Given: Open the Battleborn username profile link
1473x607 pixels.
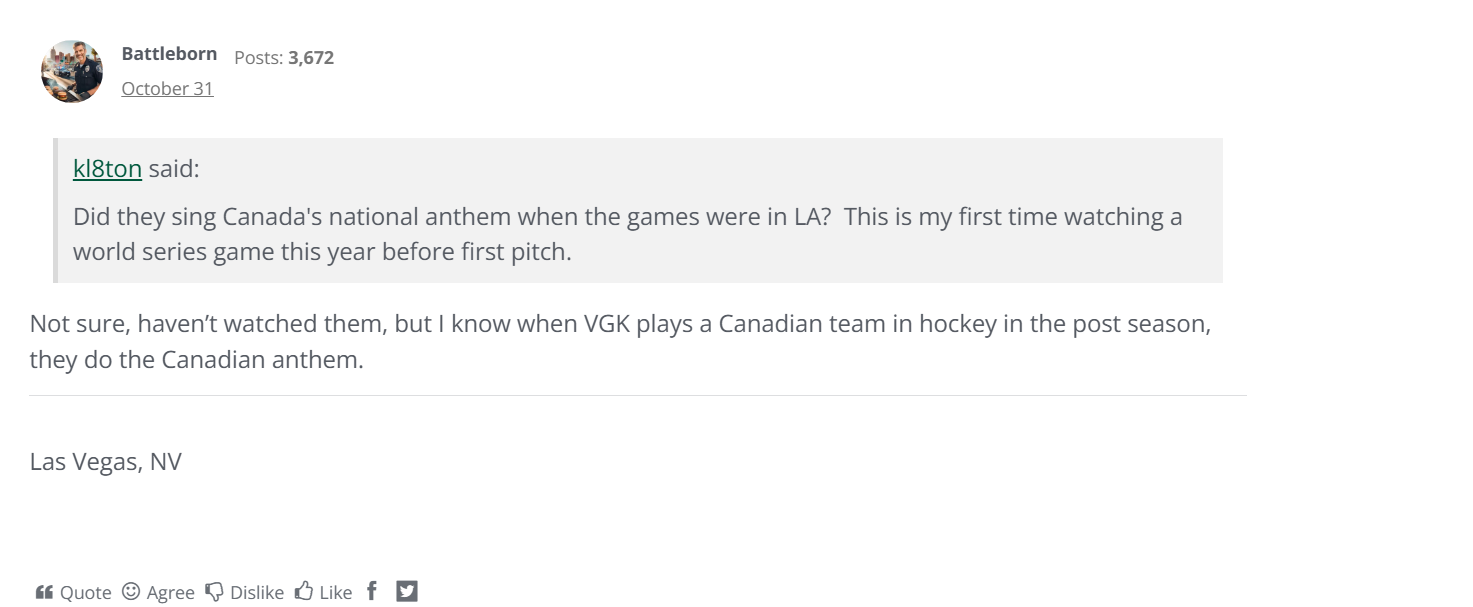Looking at the screenshot, I should (x=169, y=54).
